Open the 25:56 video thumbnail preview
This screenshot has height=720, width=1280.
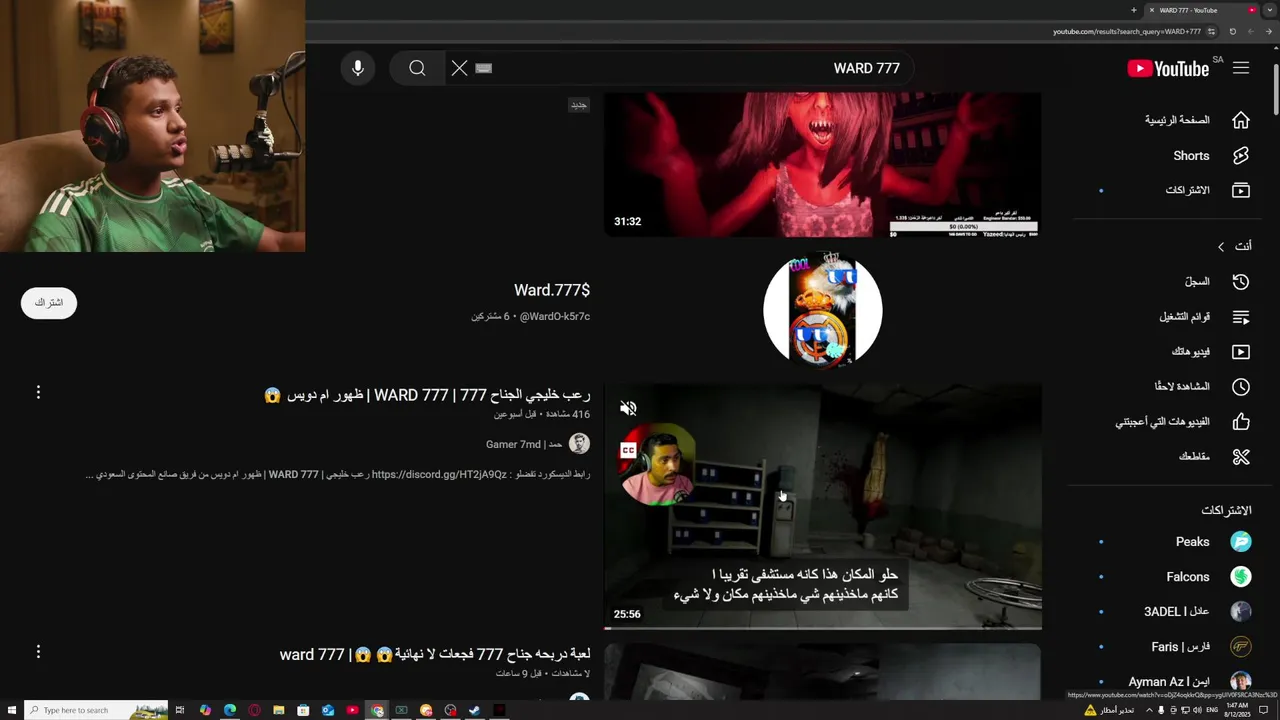pos(823,507)
